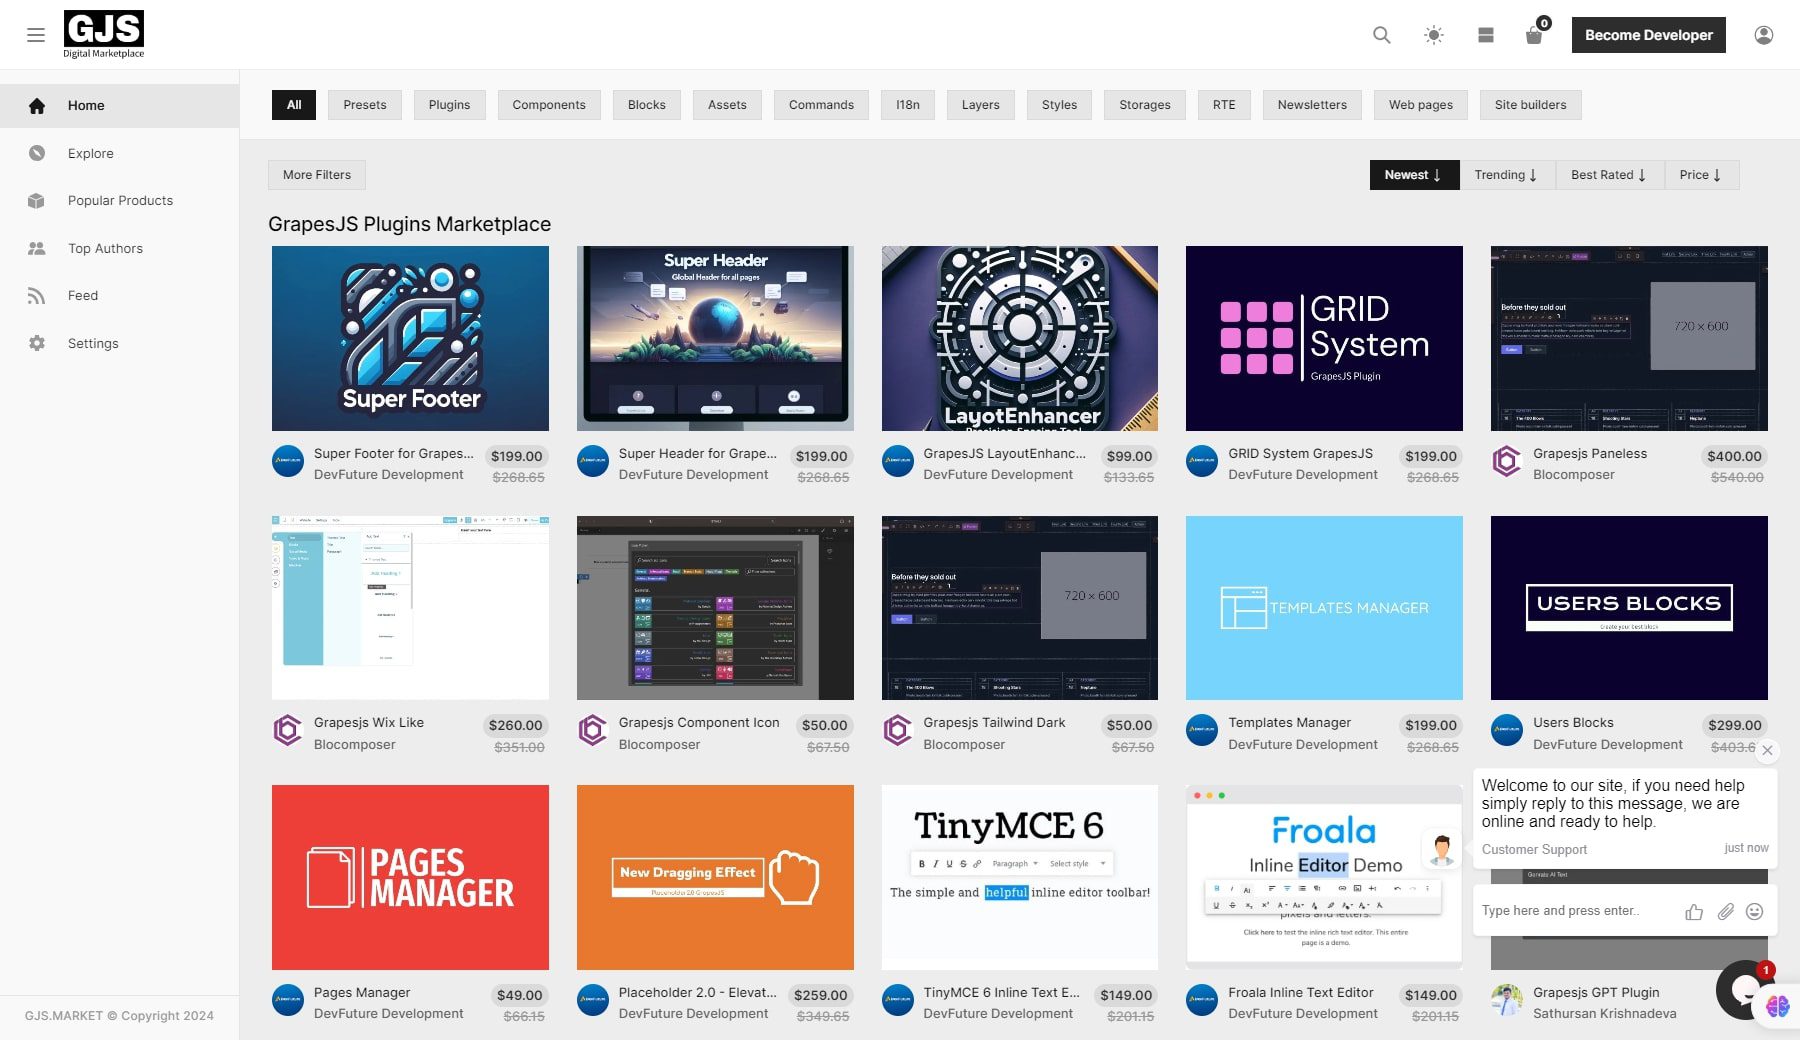Open the hamburger sidebar menu
This screenshot has height=1040, width=1800.
[x=36, y=35]
